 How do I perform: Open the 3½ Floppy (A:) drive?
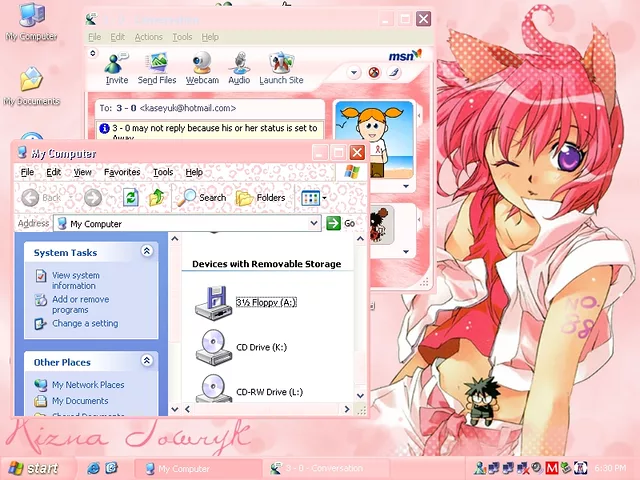[x=213, y=300]
